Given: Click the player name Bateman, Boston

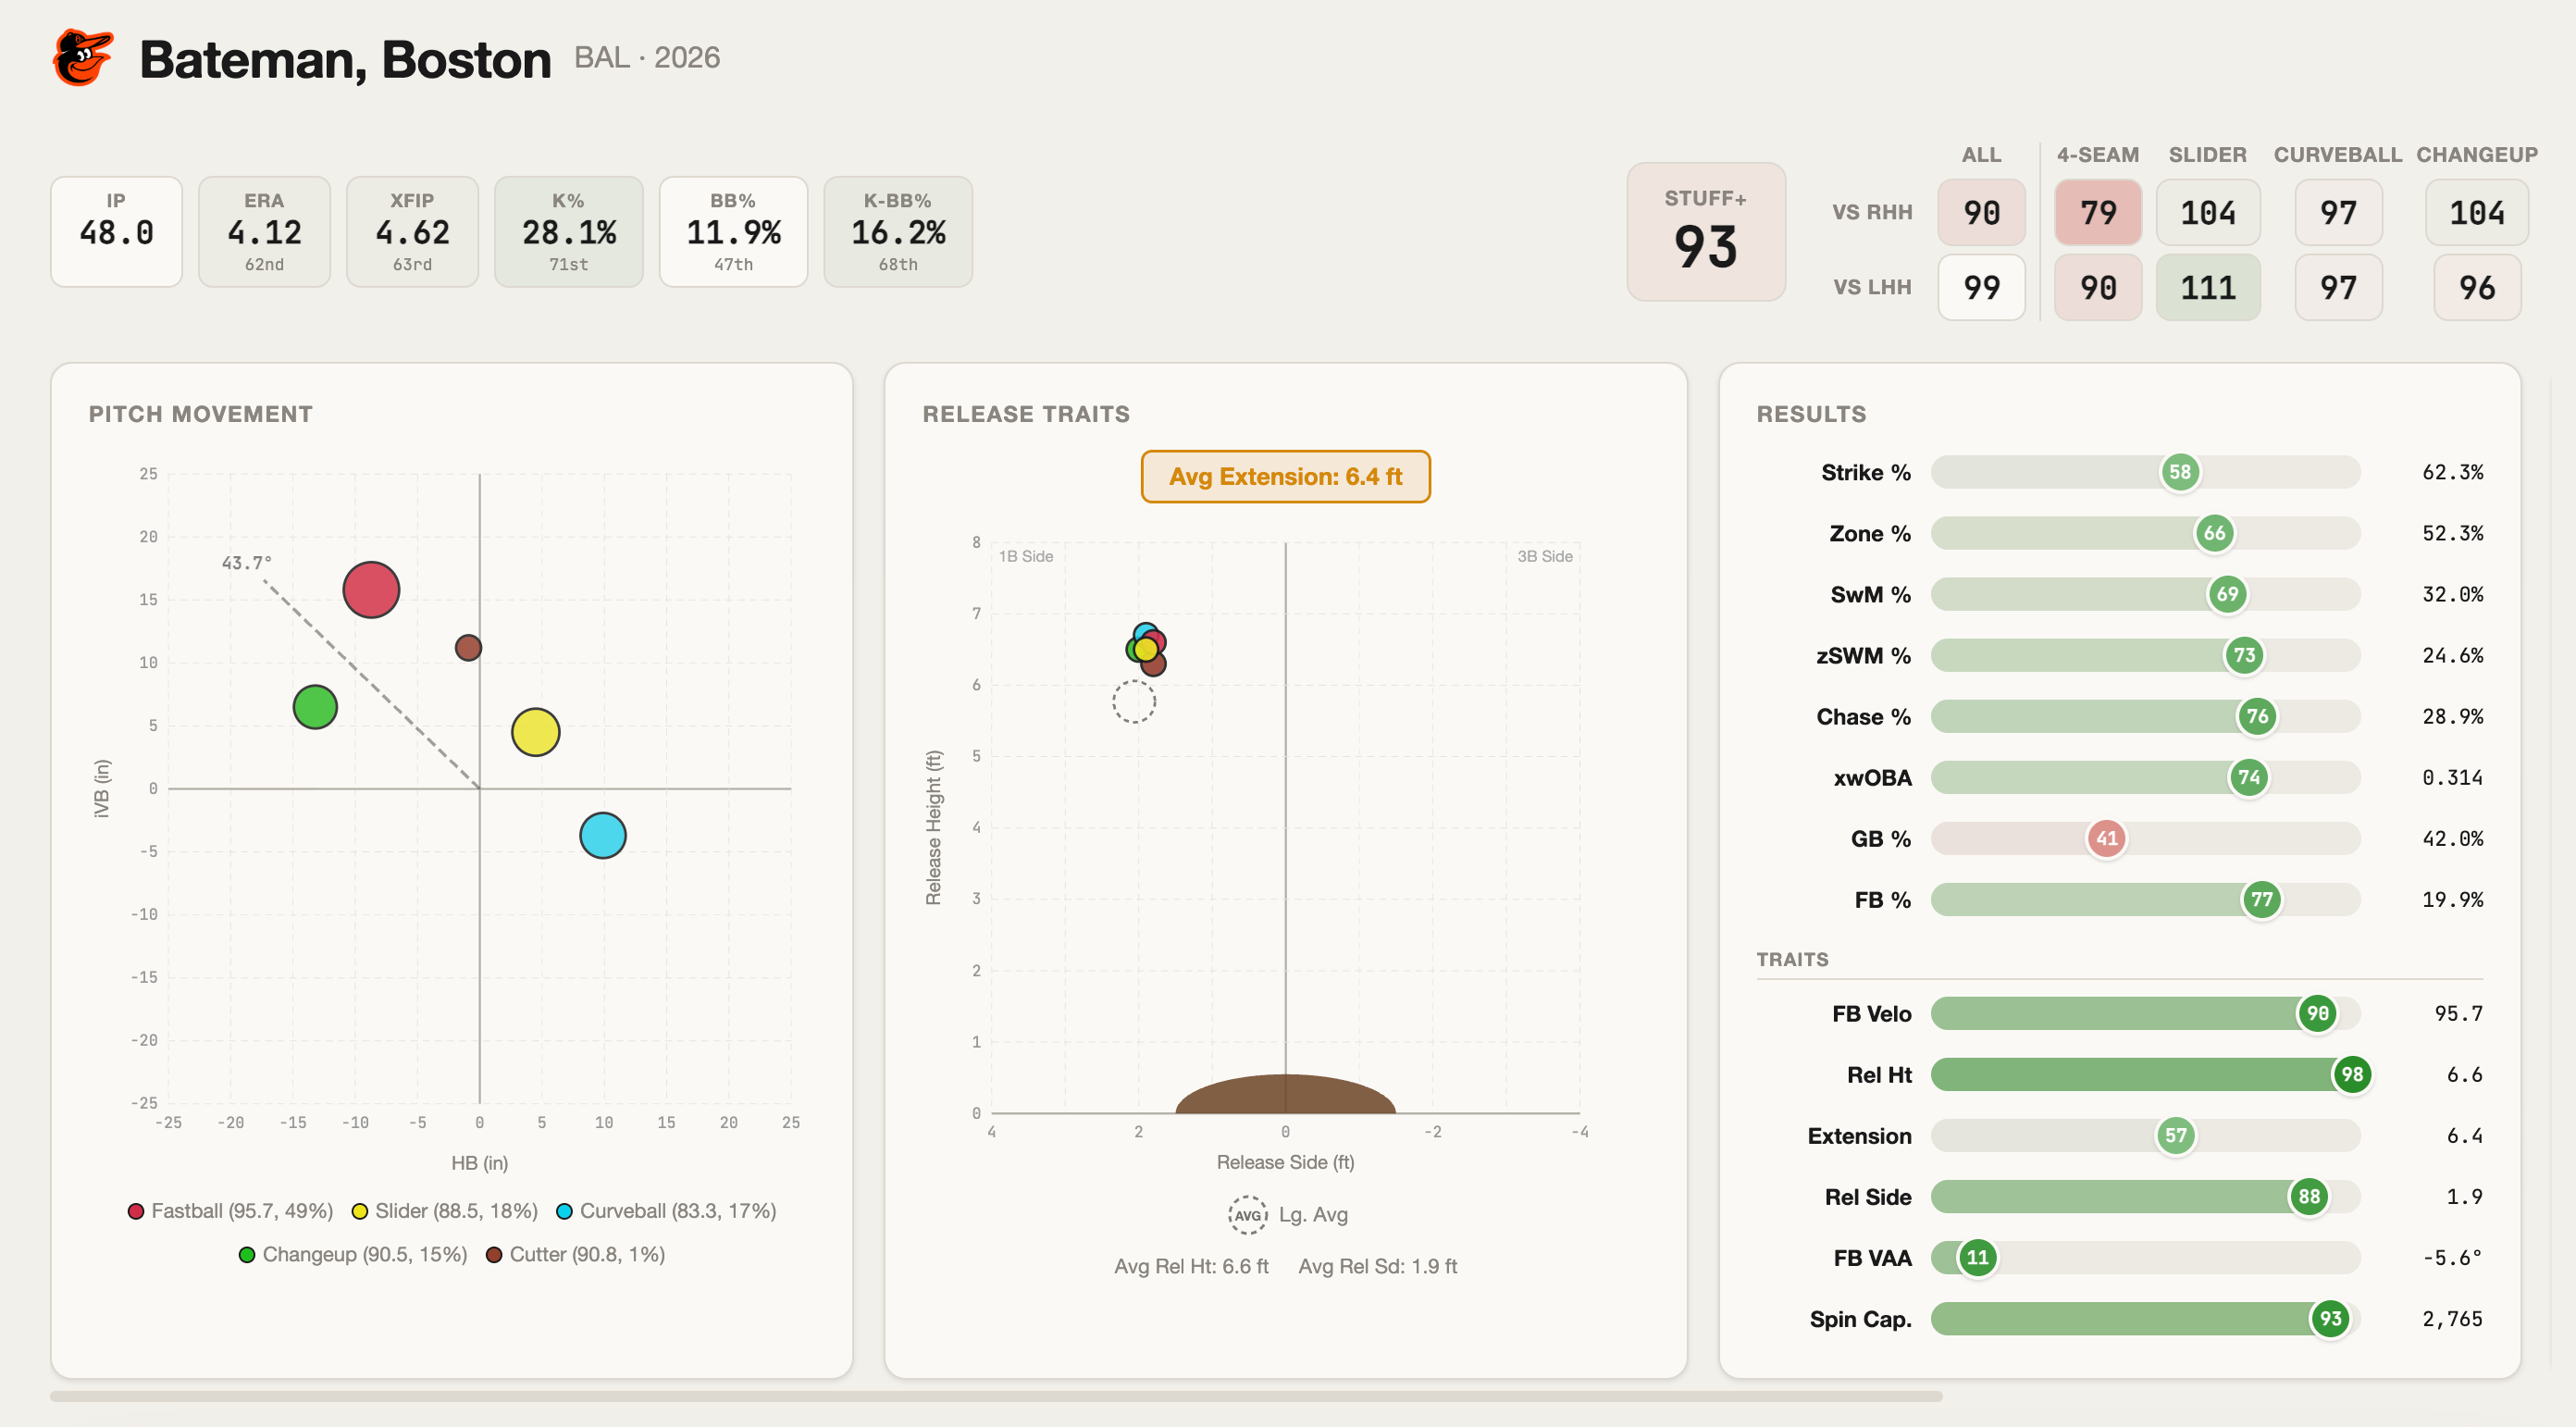Looking at the screenshot, I should tap(345, 59).
